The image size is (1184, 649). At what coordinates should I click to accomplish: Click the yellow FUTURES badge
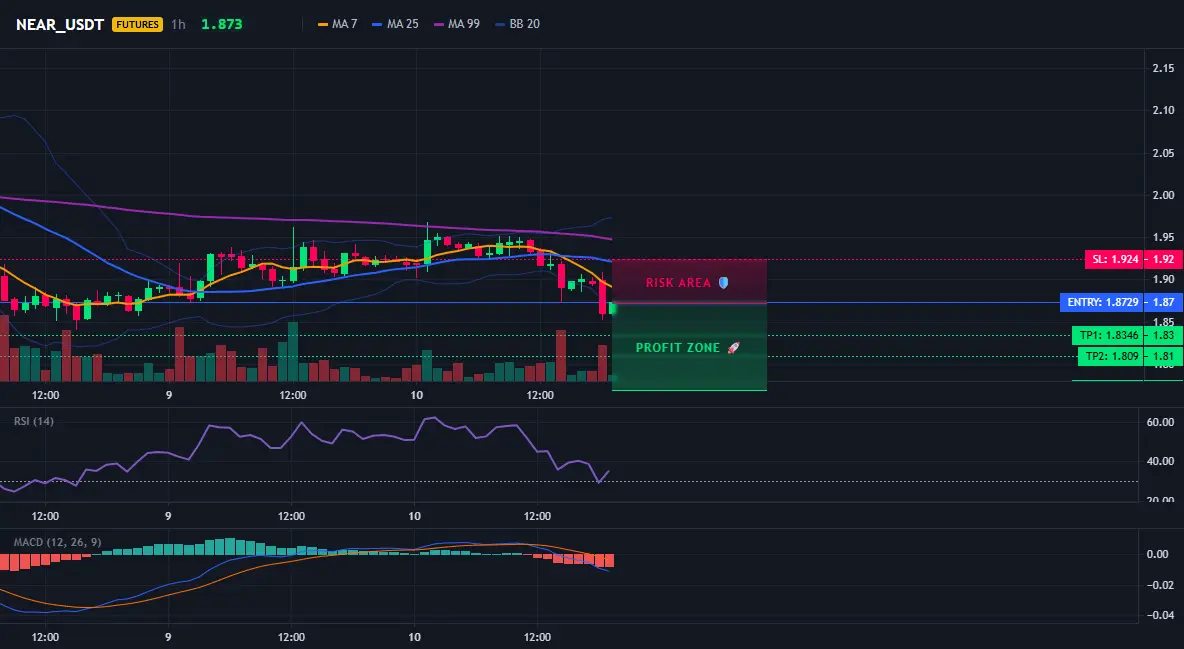coord(137,24)
